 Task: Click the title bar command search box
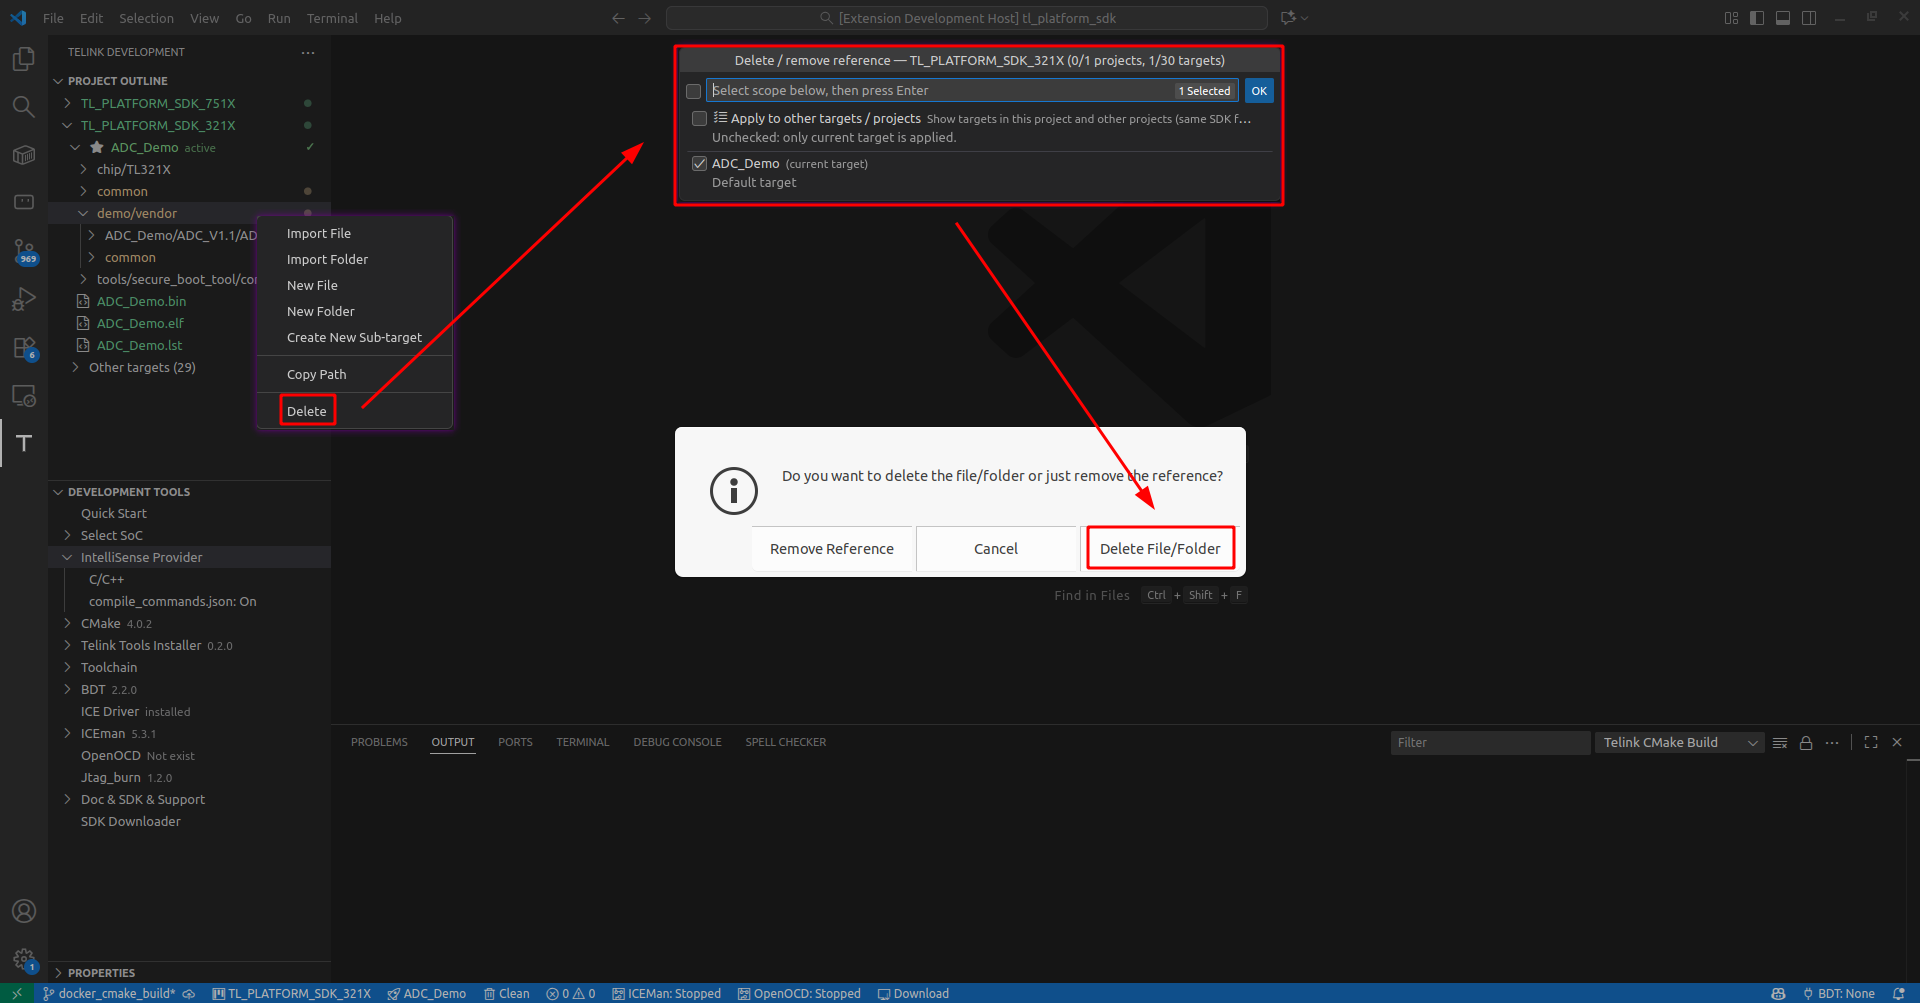967,18
